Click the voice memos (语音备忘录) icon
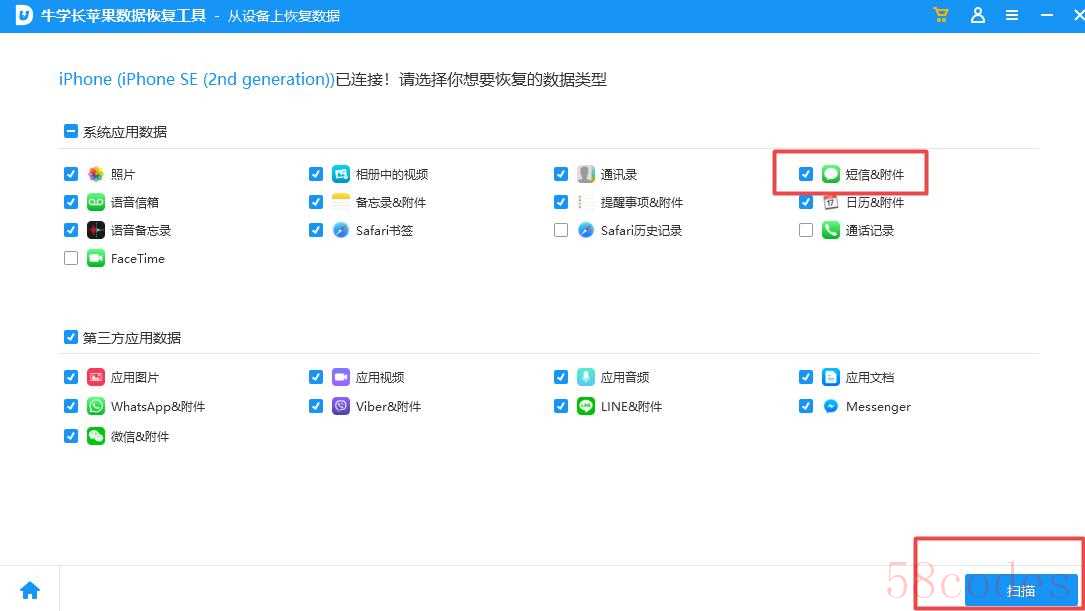Image resolution: width=1085 pixels, height=611 pixels. point(95,230)
